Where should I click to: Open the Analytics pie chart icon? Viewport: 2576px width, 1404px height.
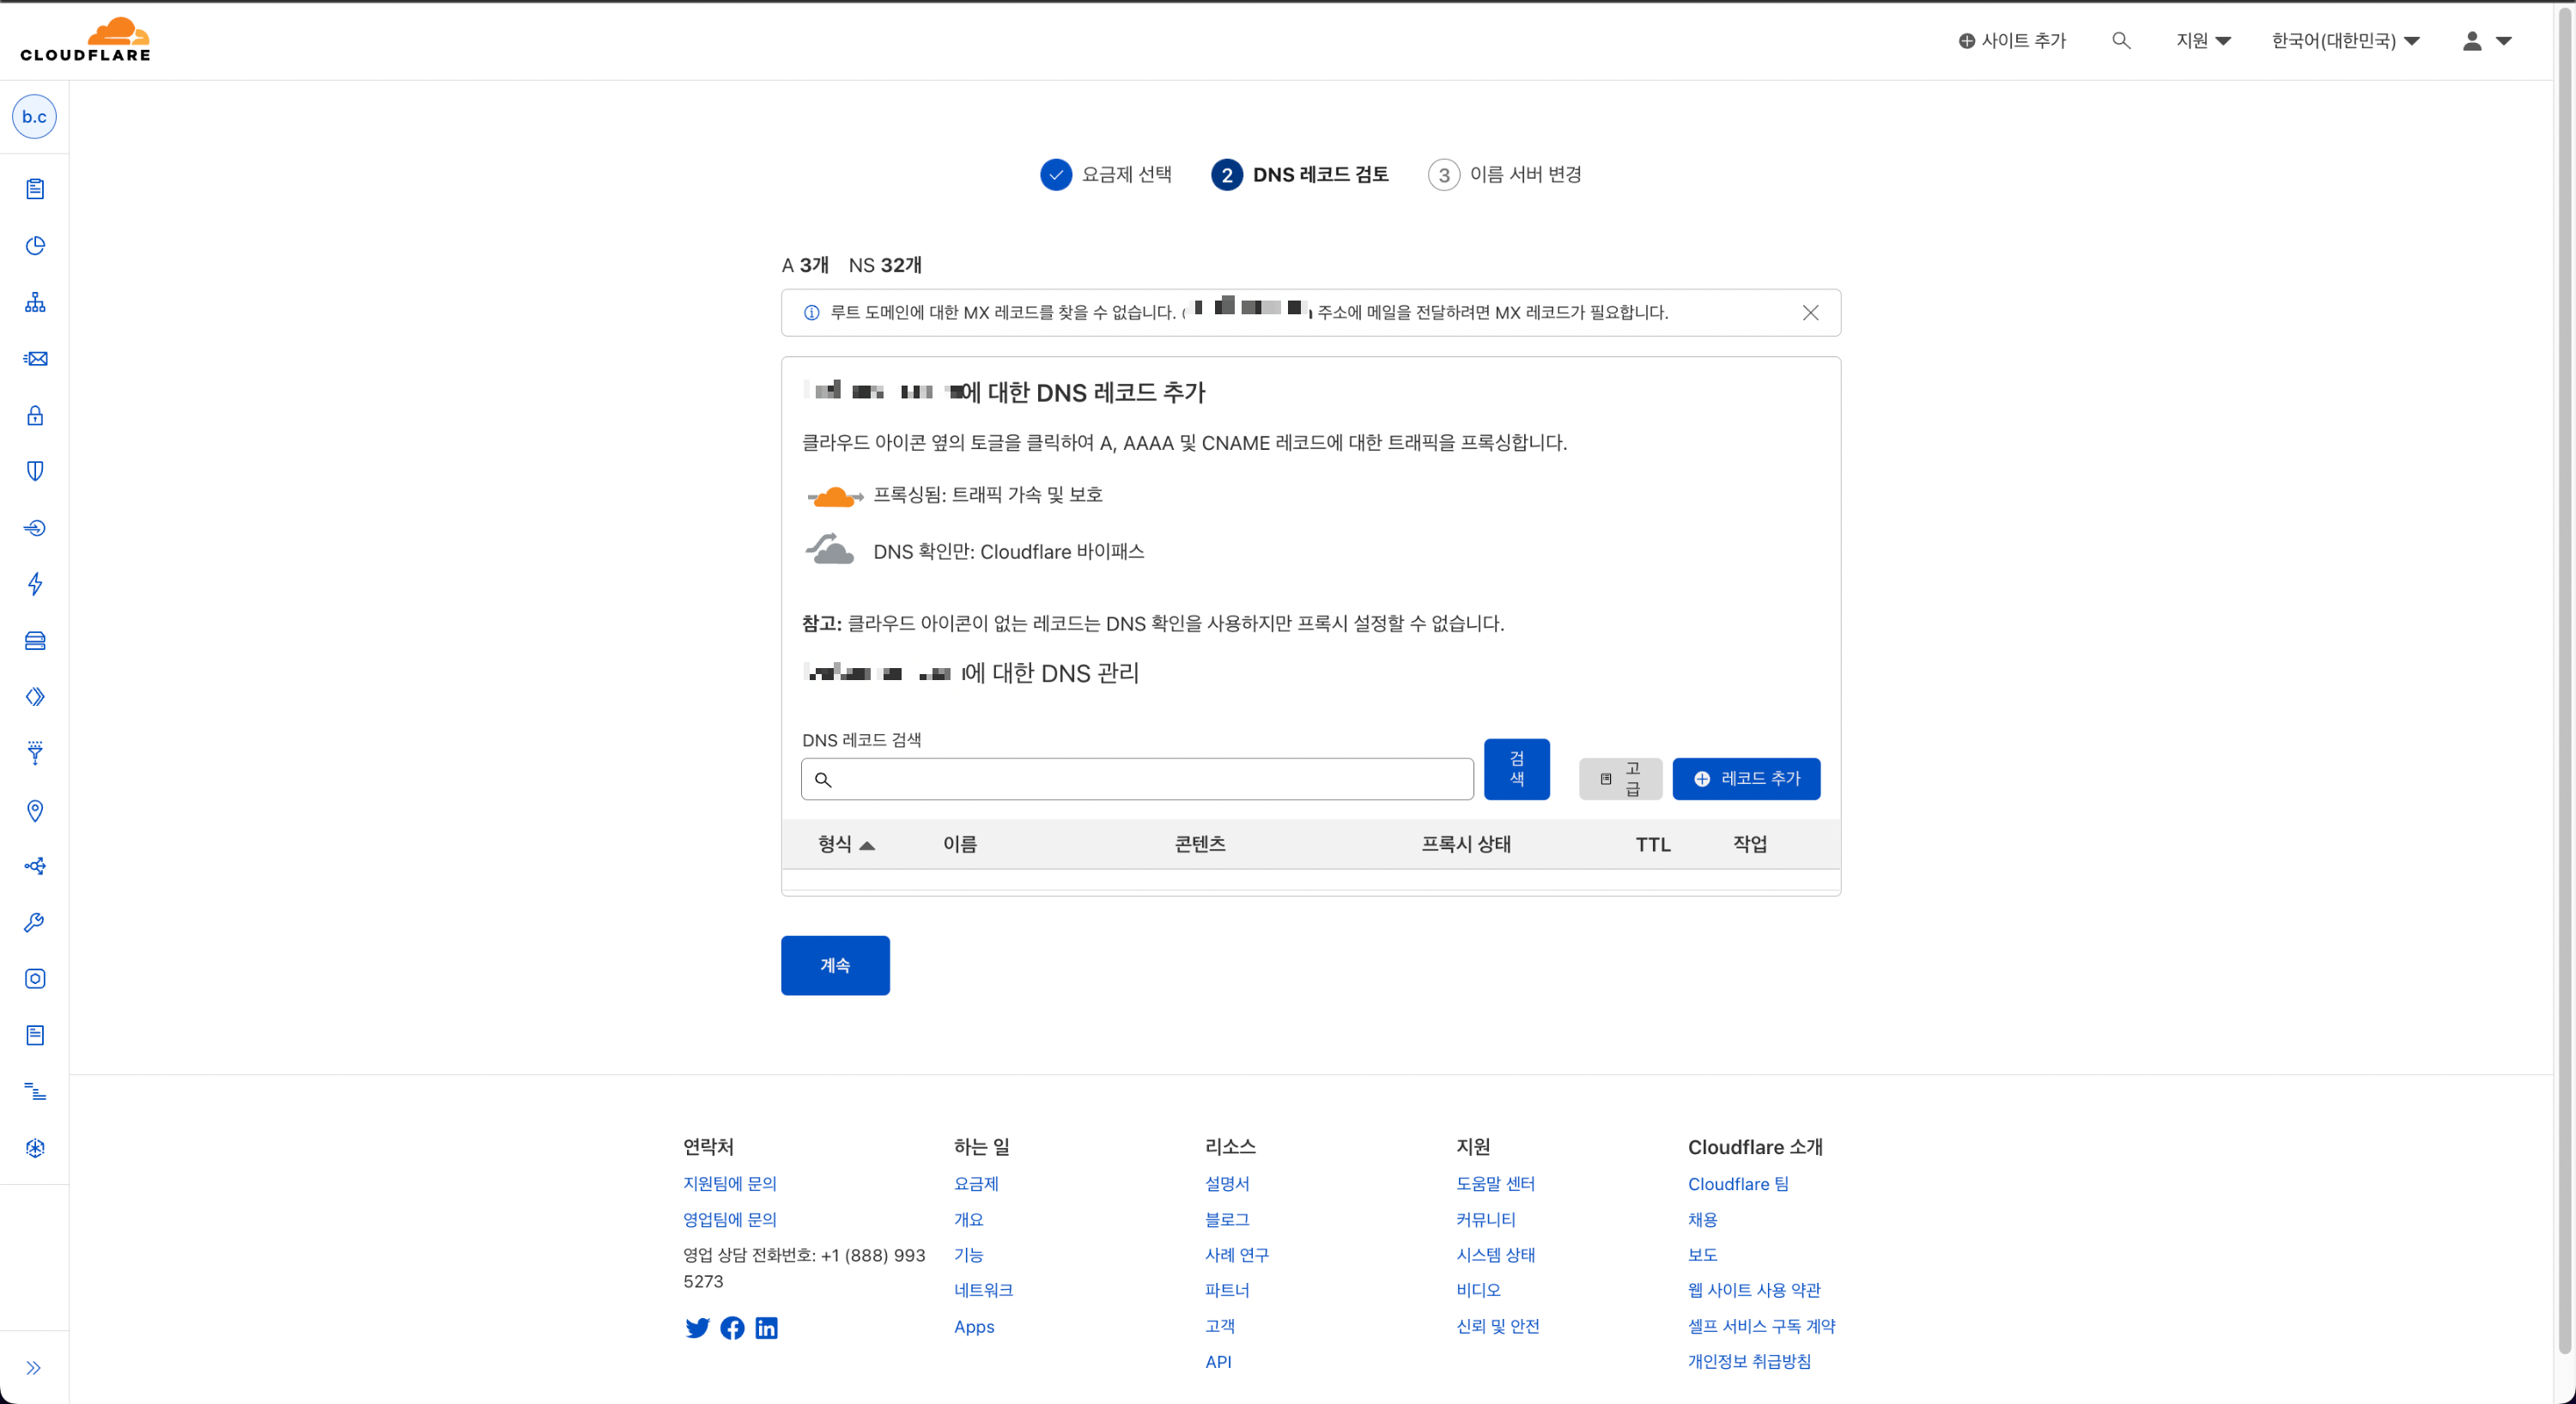pyautogui.click(x=35, y=246)
